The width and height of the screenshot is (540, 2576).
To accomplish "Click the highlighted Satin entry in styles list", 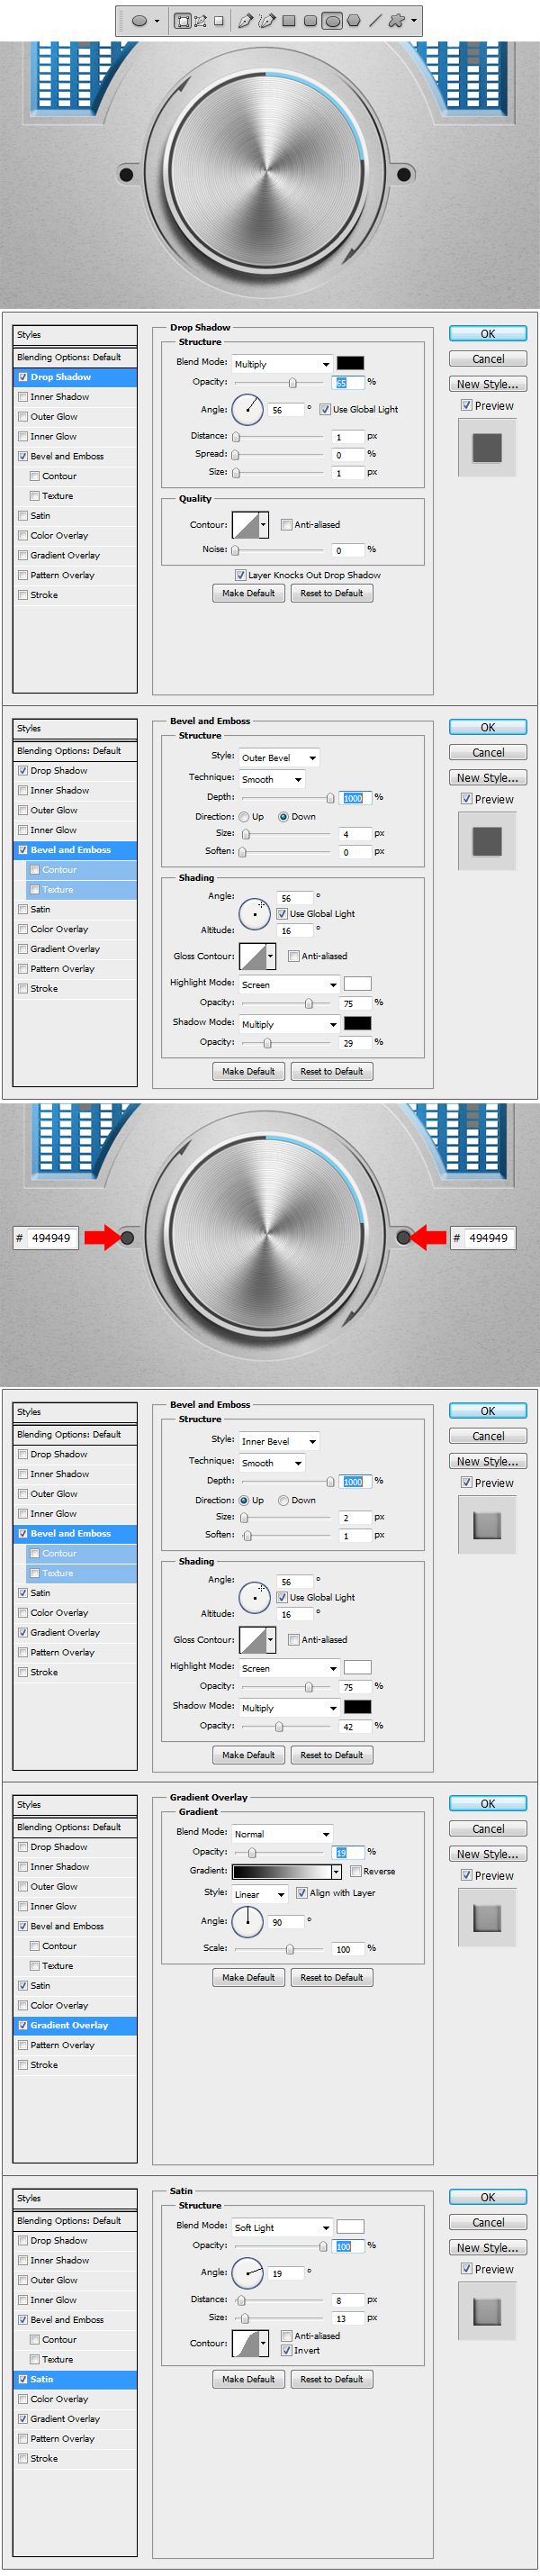I will click(75, 2379).
